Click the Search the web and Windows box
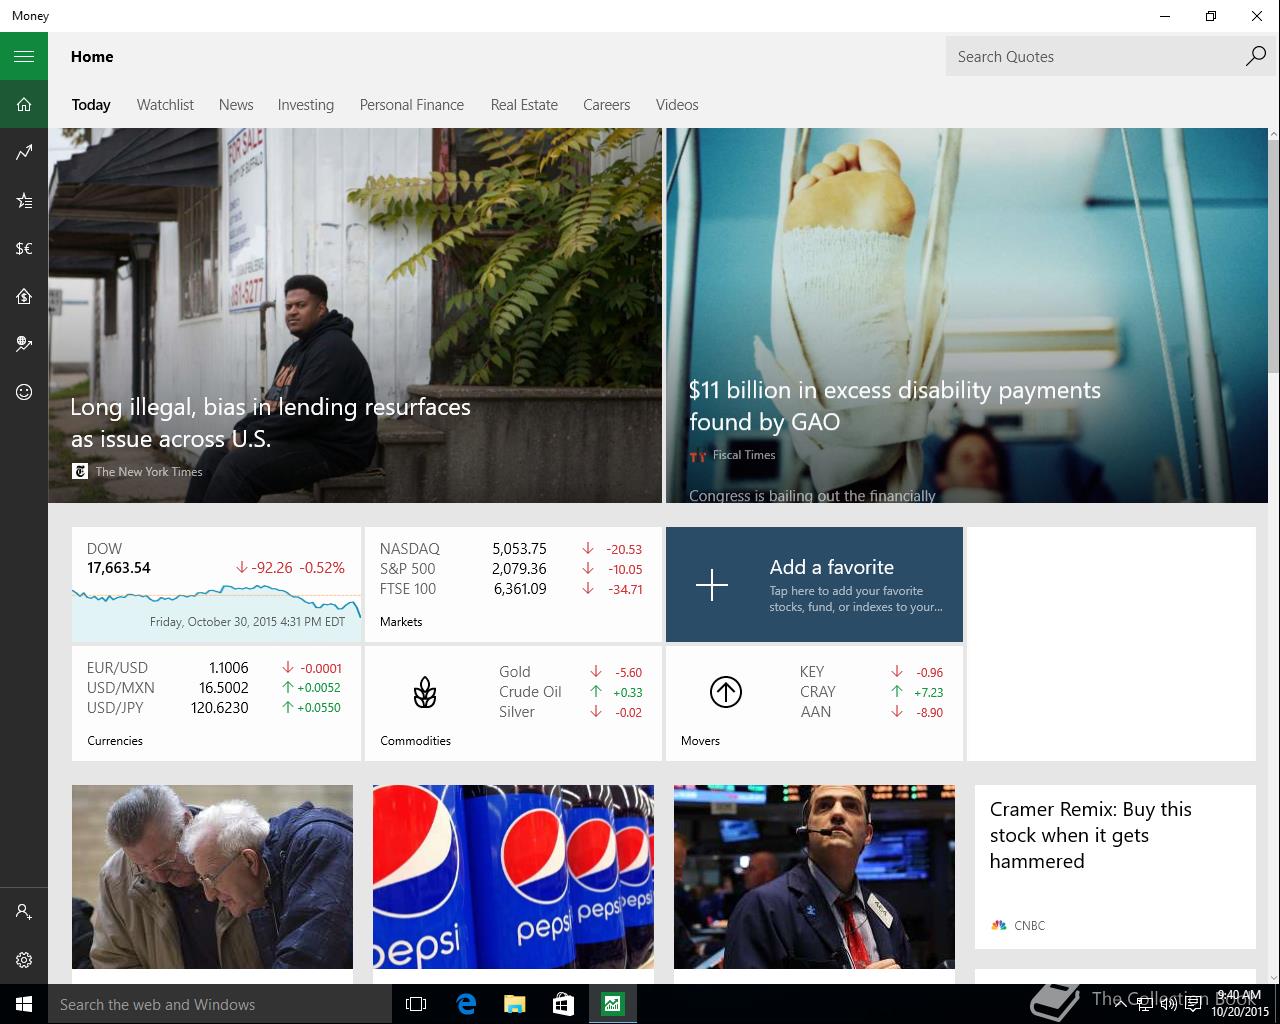This screenshot has width=1280, height=1024. 220,1004
